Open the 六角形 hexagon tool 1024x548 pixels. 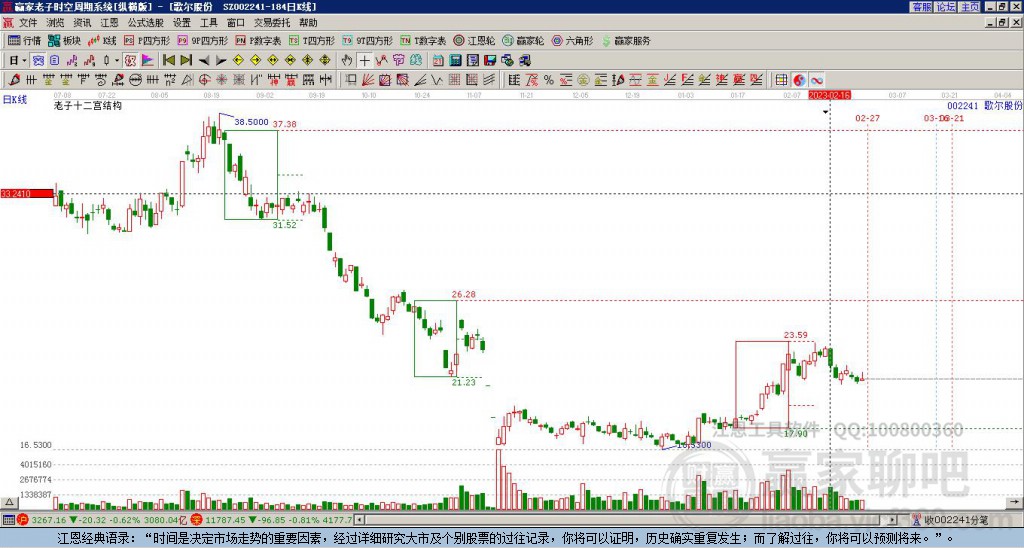(x=572, y=40)
